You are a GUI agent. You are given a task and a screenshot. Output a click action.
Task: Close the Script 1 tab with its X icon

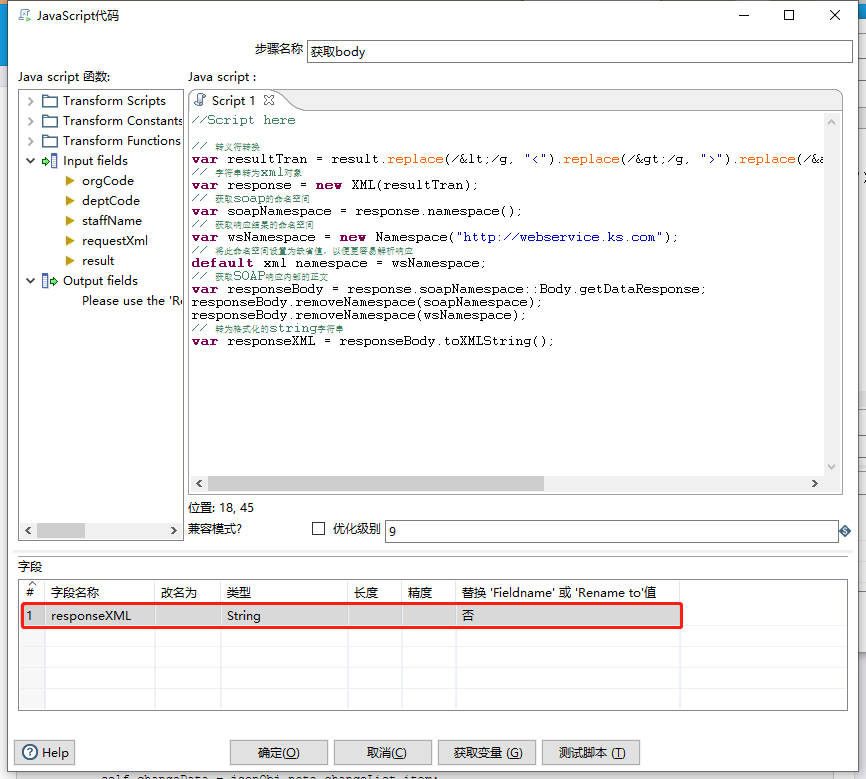pyautogui.click(x=269, y=100)
